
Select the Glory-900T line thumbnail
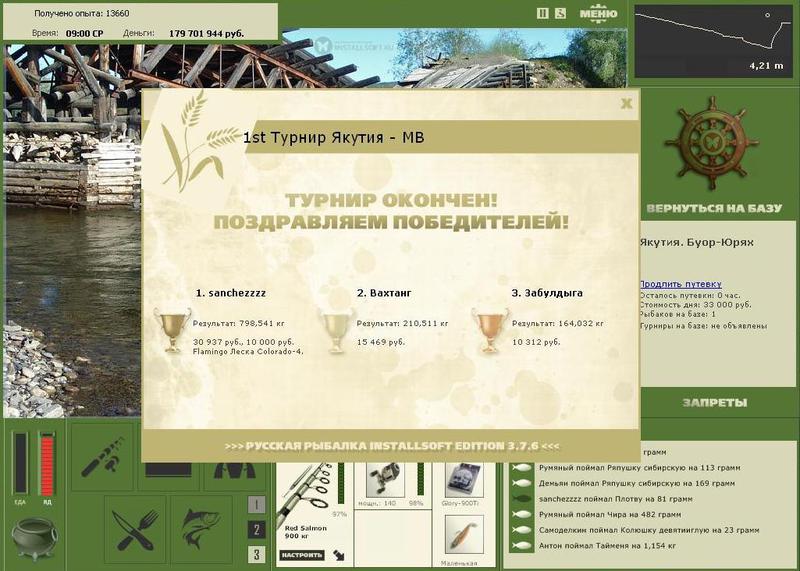click(x=462, y=480)
